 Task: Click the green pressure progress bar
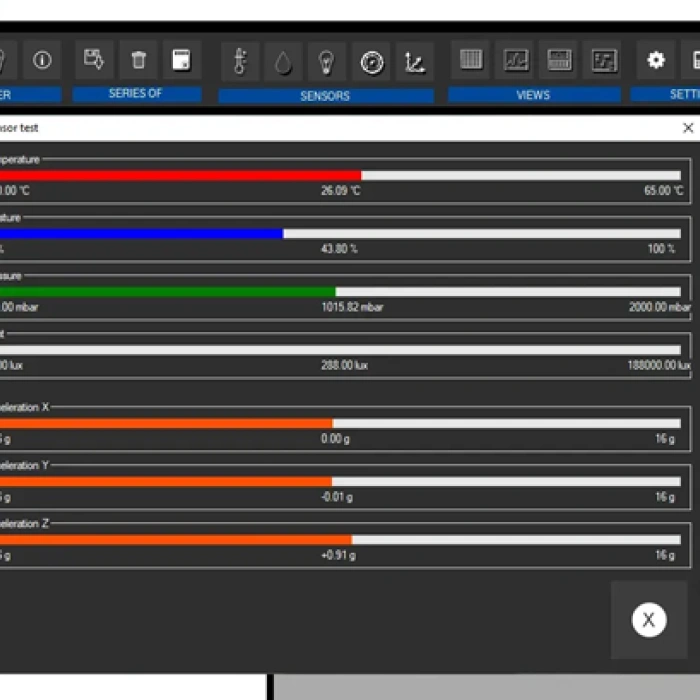pyautogui.click(x=168, y=292)
